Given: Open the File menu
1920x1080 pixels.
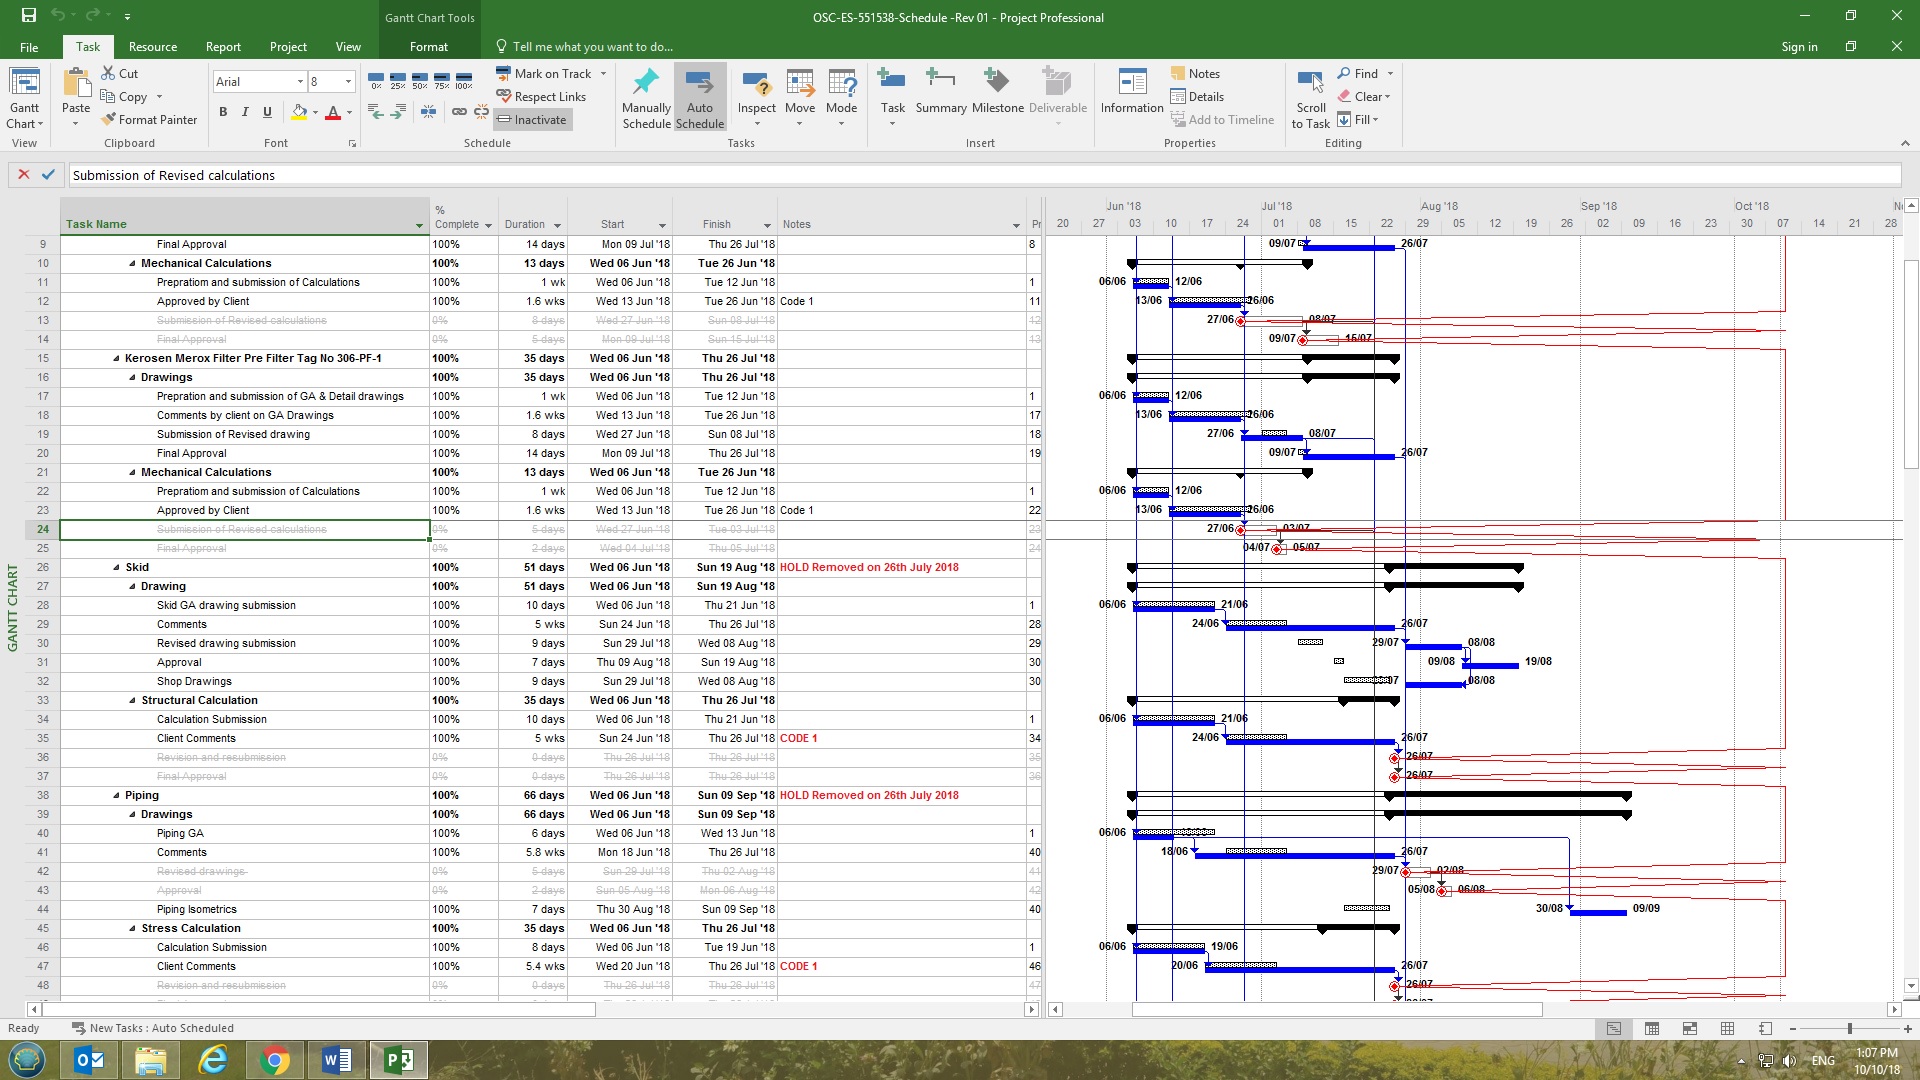Looking at the screenshot, I should [29, 47].
